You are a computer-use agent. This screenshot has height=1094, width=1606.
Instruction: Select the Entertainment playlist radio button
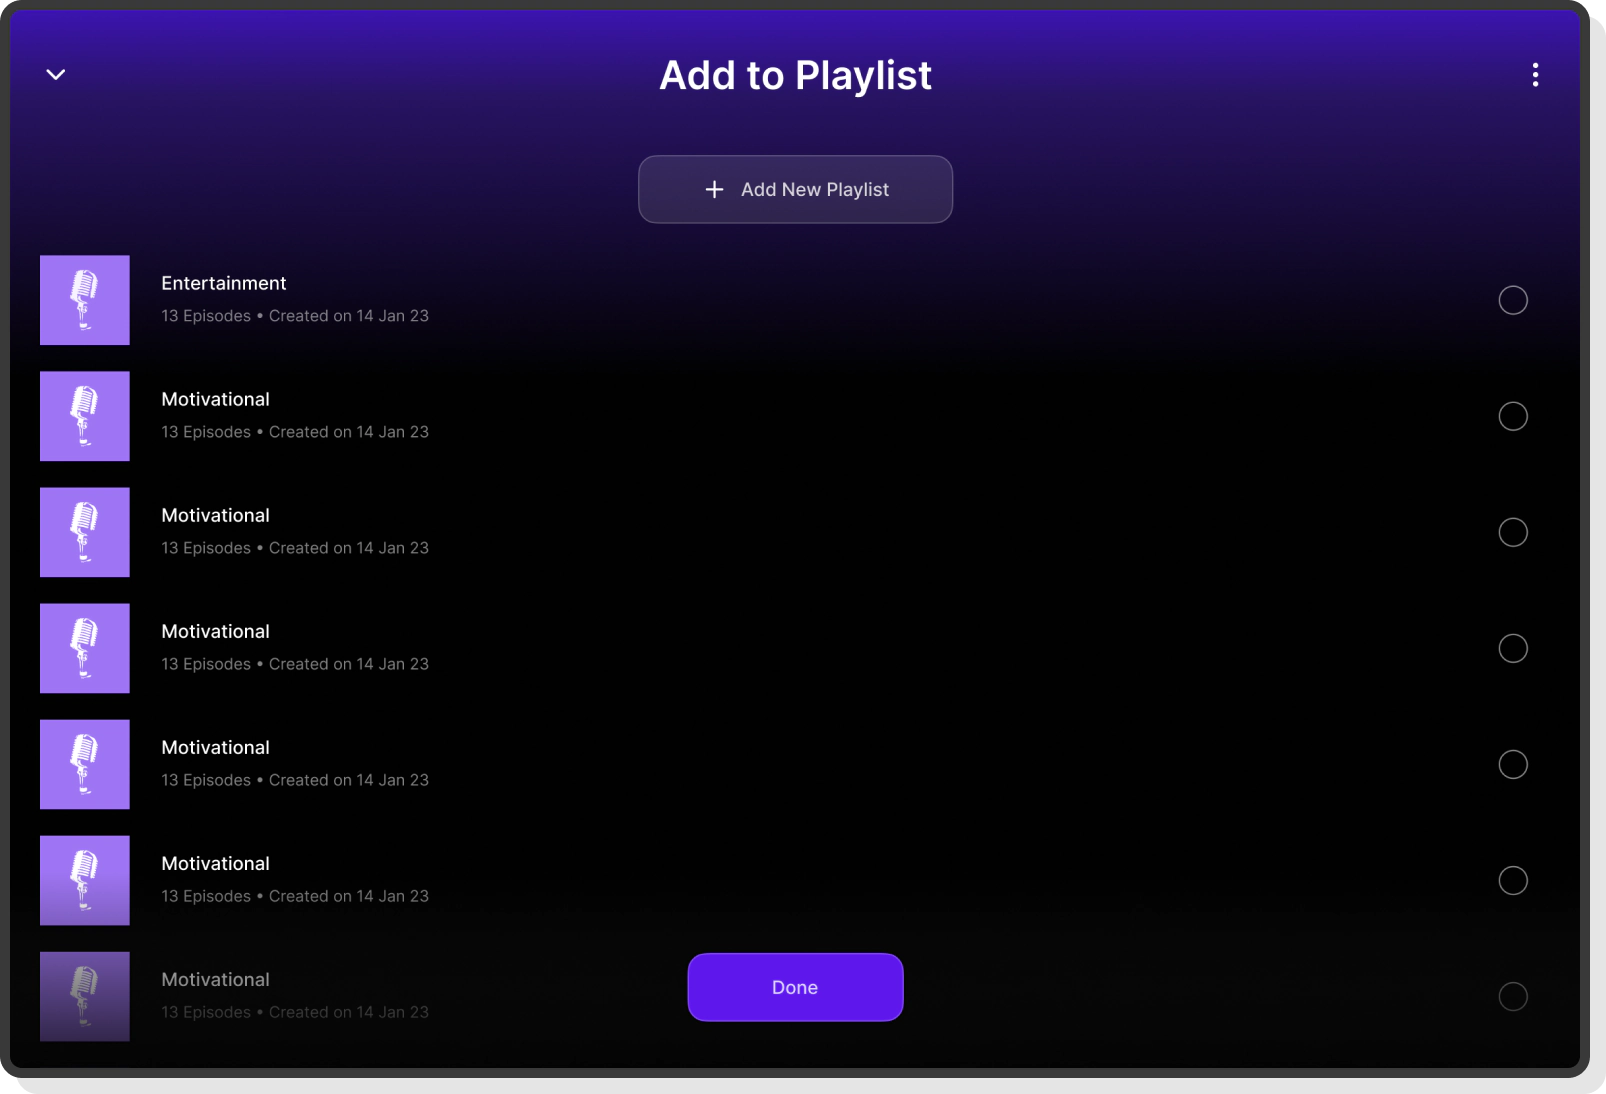click(1513, 300)
